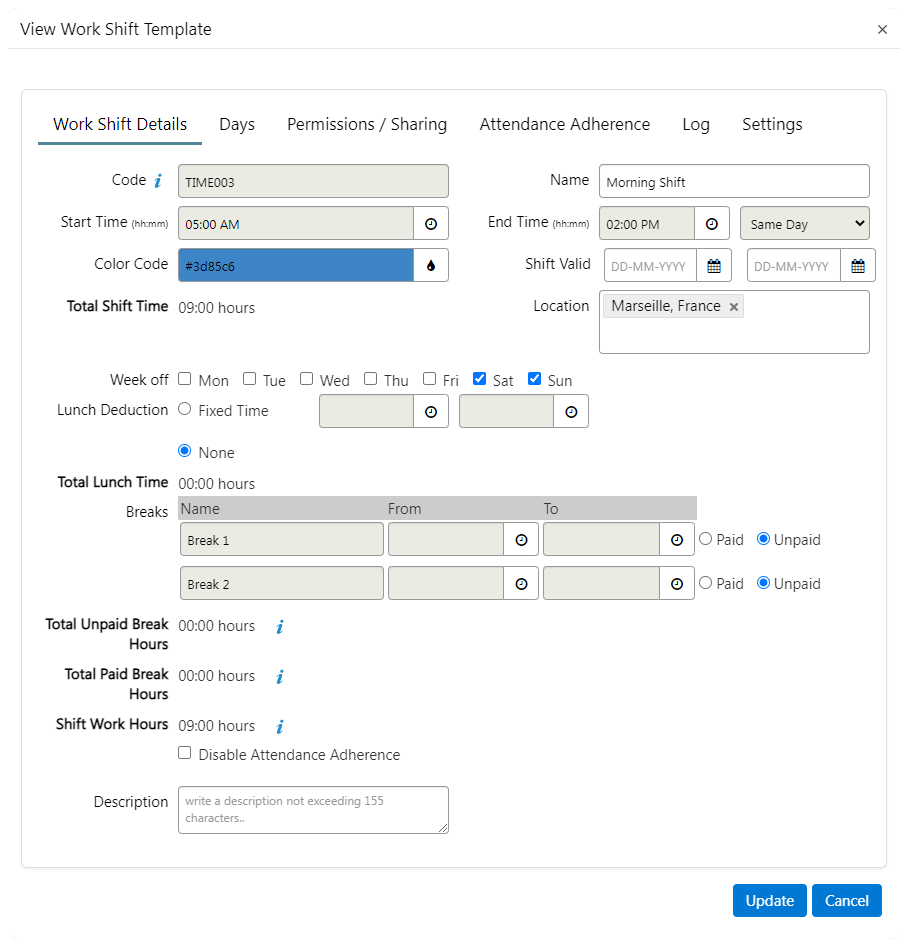Click the blue #3d85c6 color code field
The width and height of the screenshot is (909, 949).
point(296,266)
